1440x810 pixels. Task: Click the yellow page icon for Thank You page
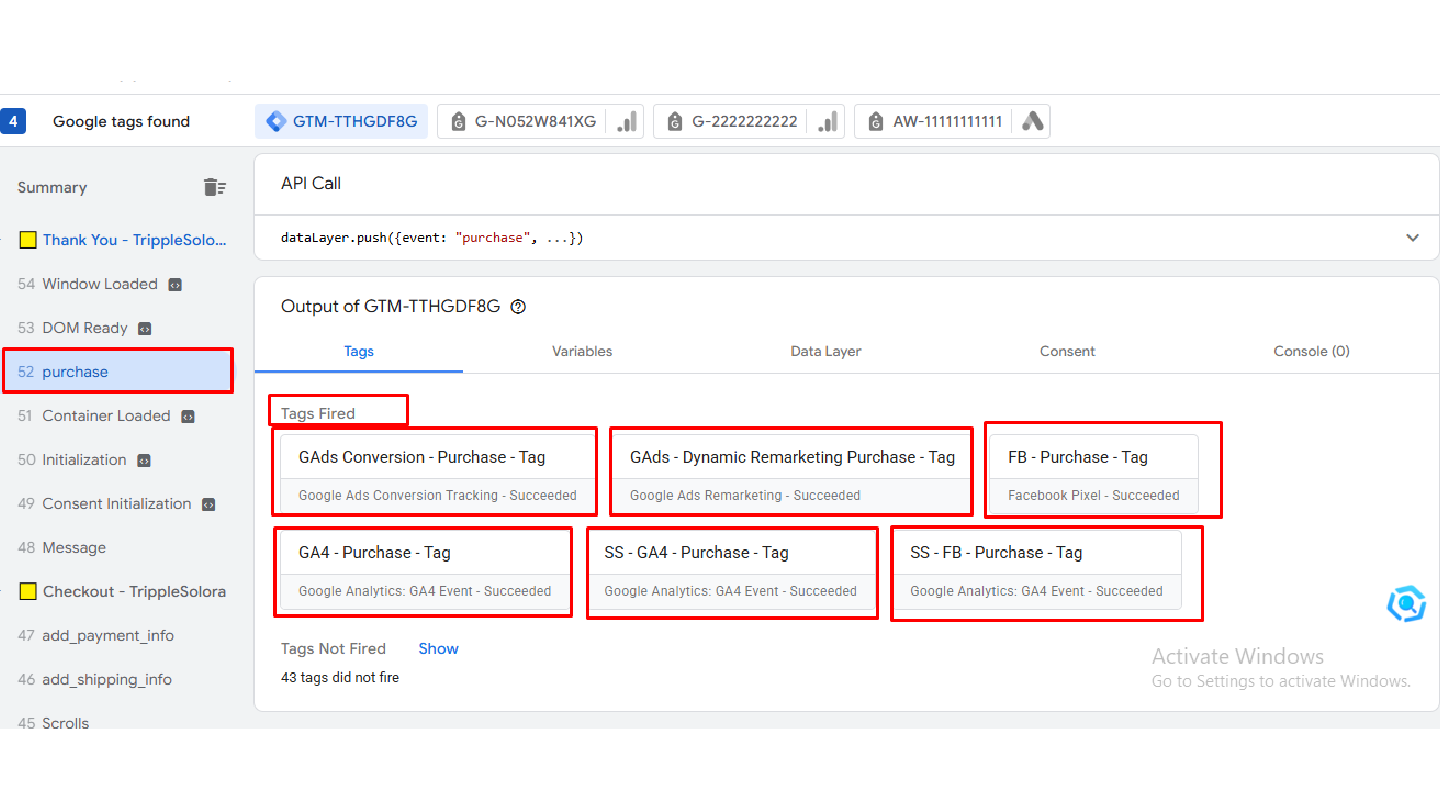28,240
